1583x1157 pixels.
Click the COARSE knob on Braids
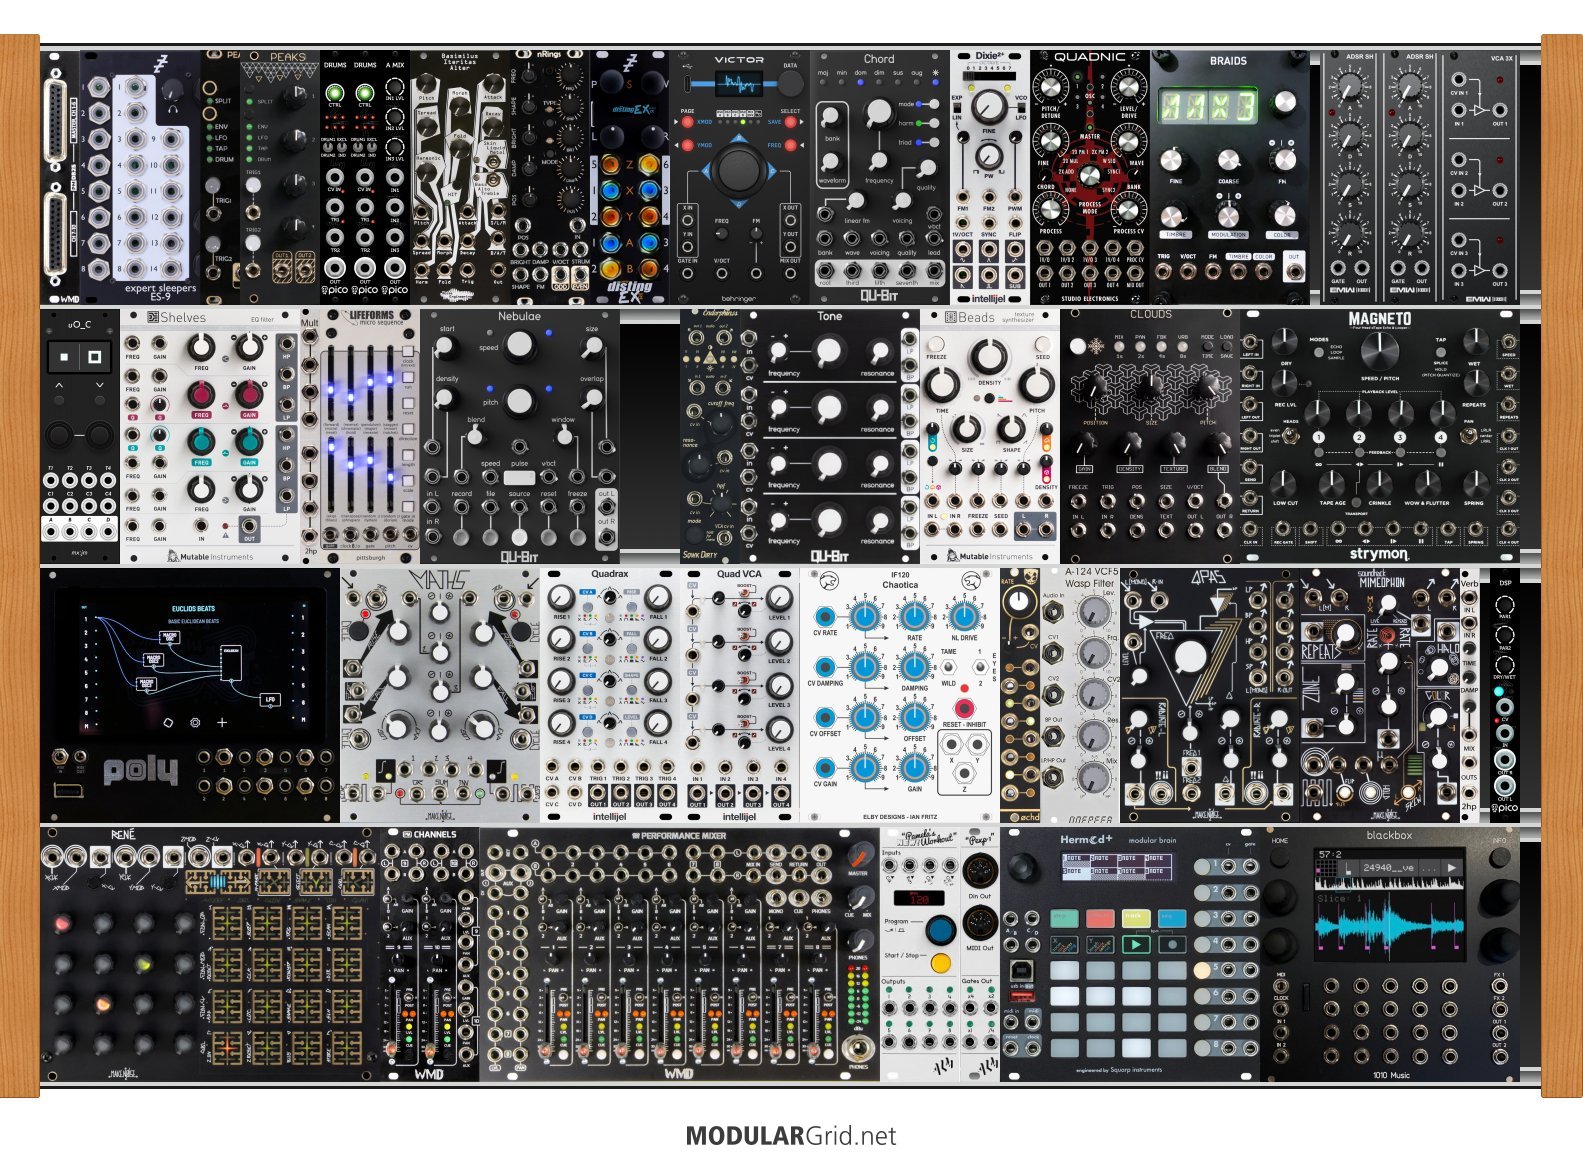(1228, 160)
